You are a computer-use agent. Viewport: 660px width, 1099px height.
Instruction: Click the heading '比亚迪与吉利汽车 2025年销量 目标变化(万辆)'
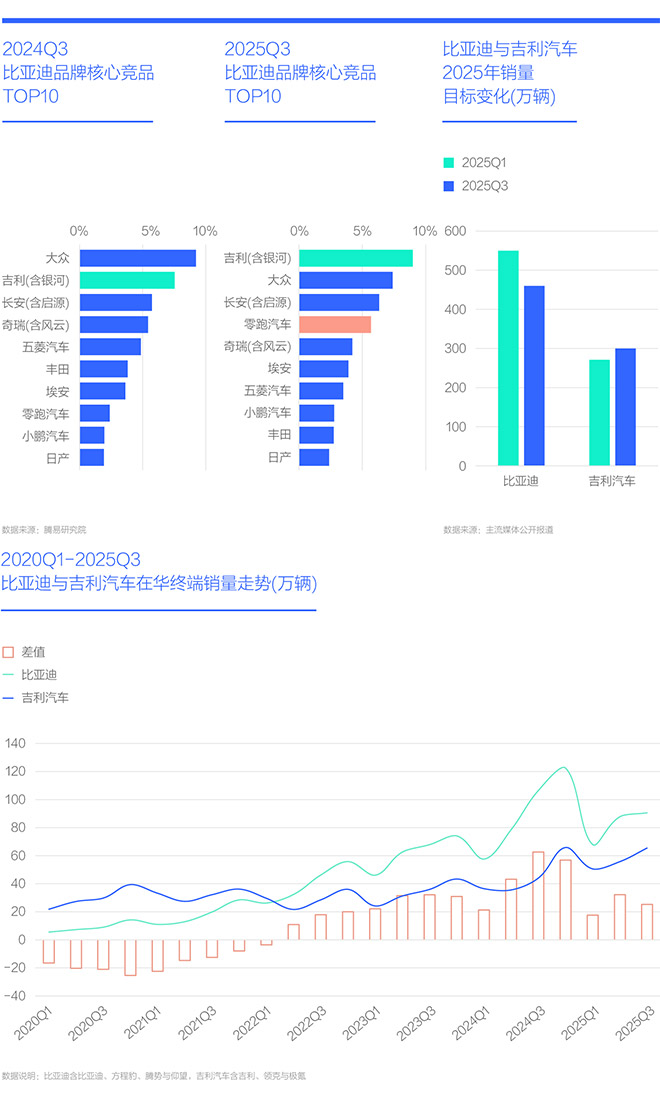(510, 73)
